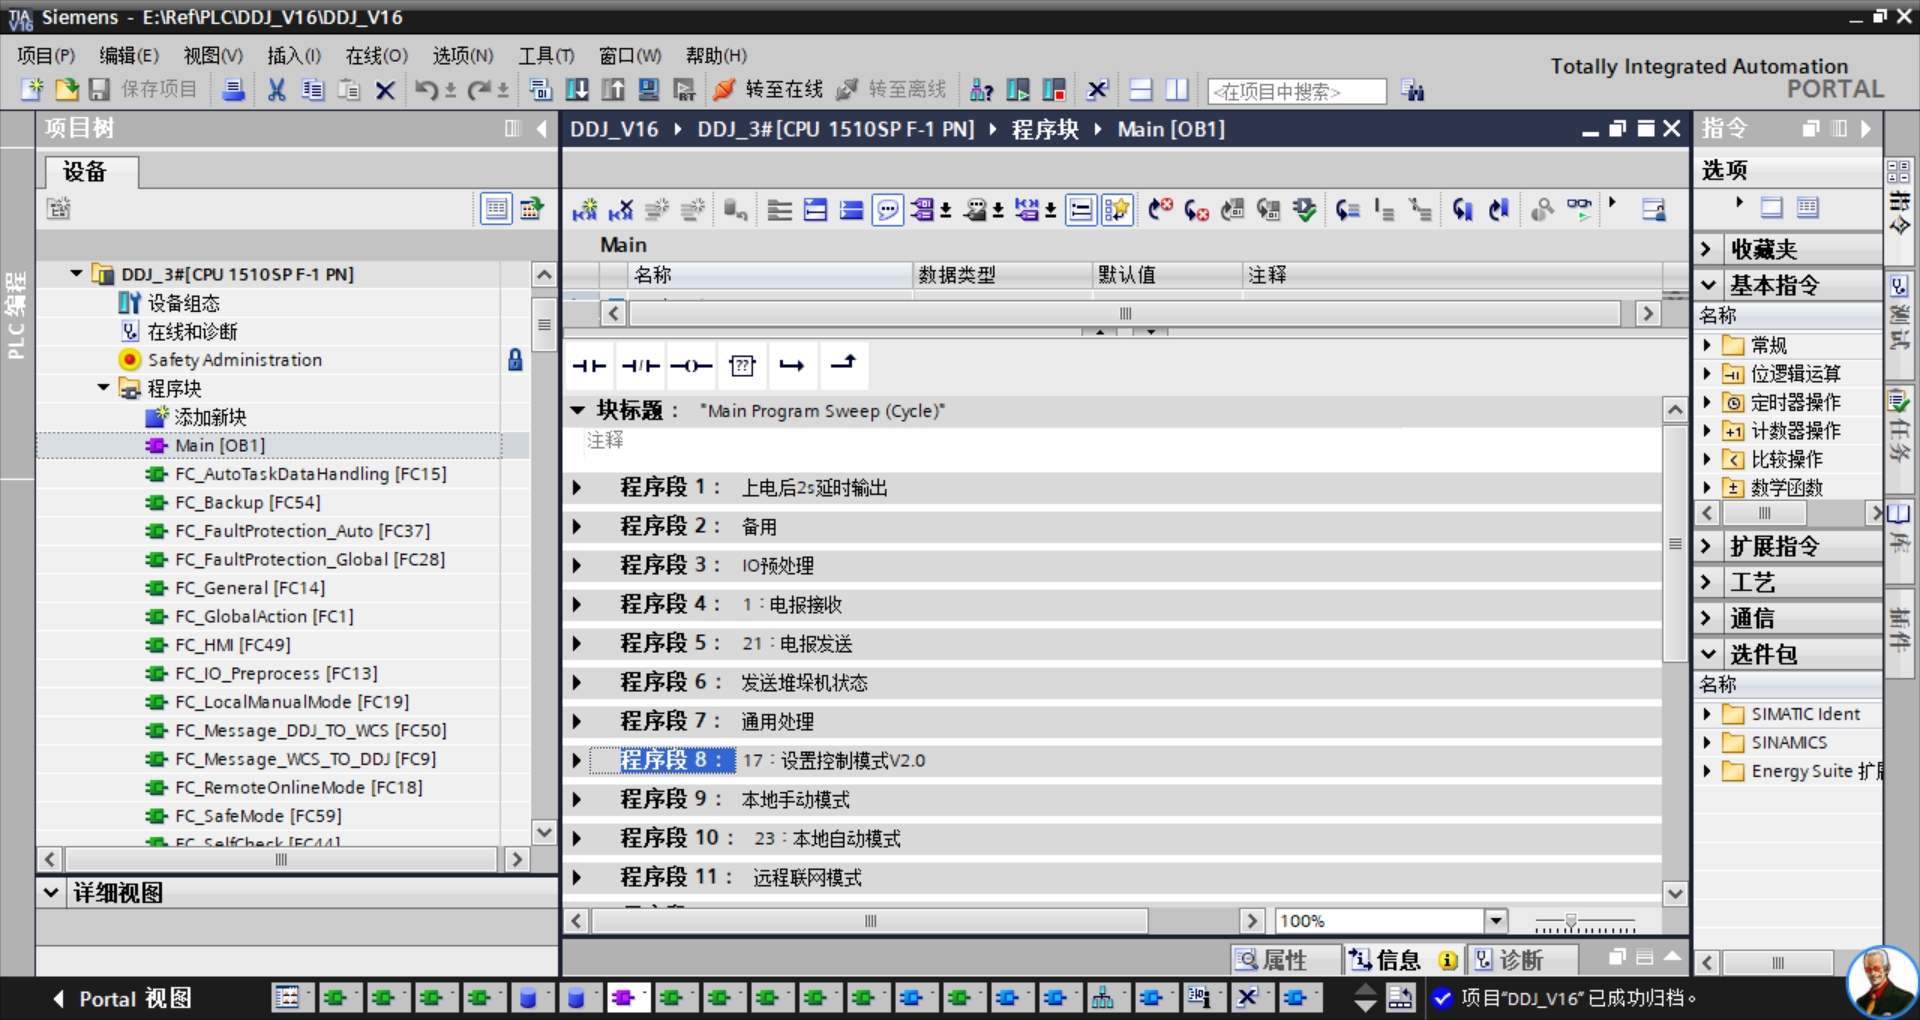Compile the project using the compile icon
This screenshot has height=1020, width=1920.
click(541, 90)
